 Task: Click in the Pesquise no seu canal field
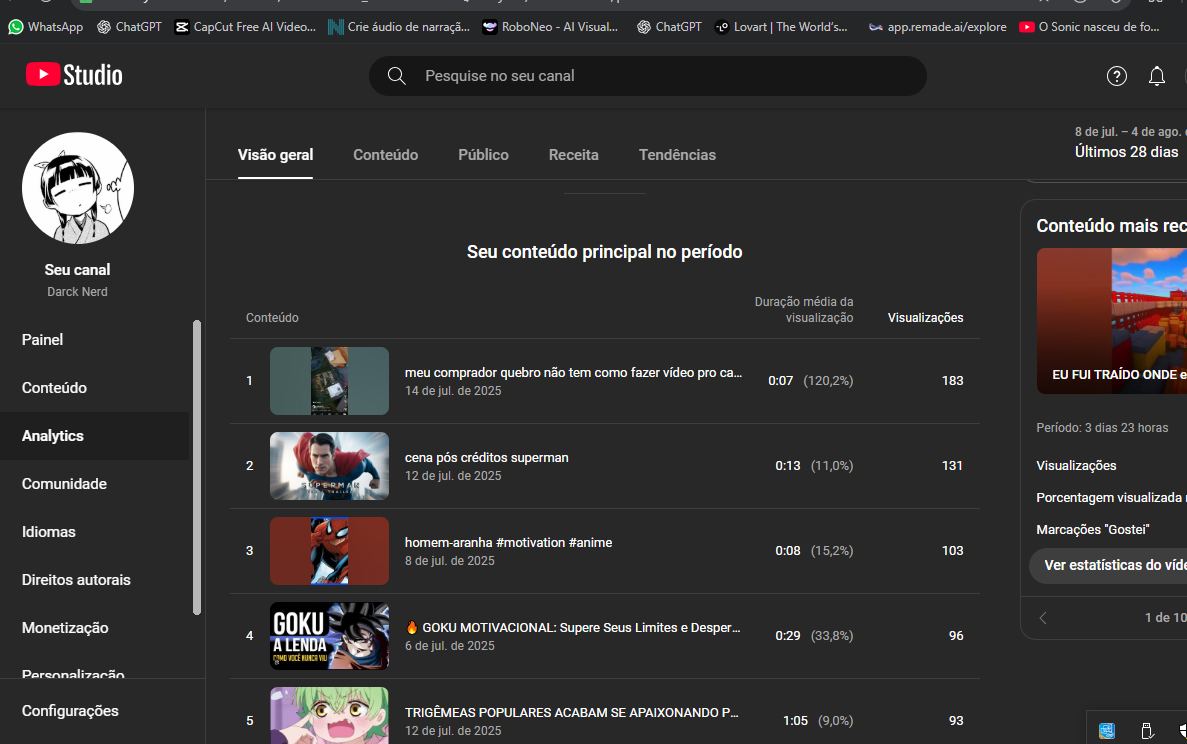click(x=647, y=76)
